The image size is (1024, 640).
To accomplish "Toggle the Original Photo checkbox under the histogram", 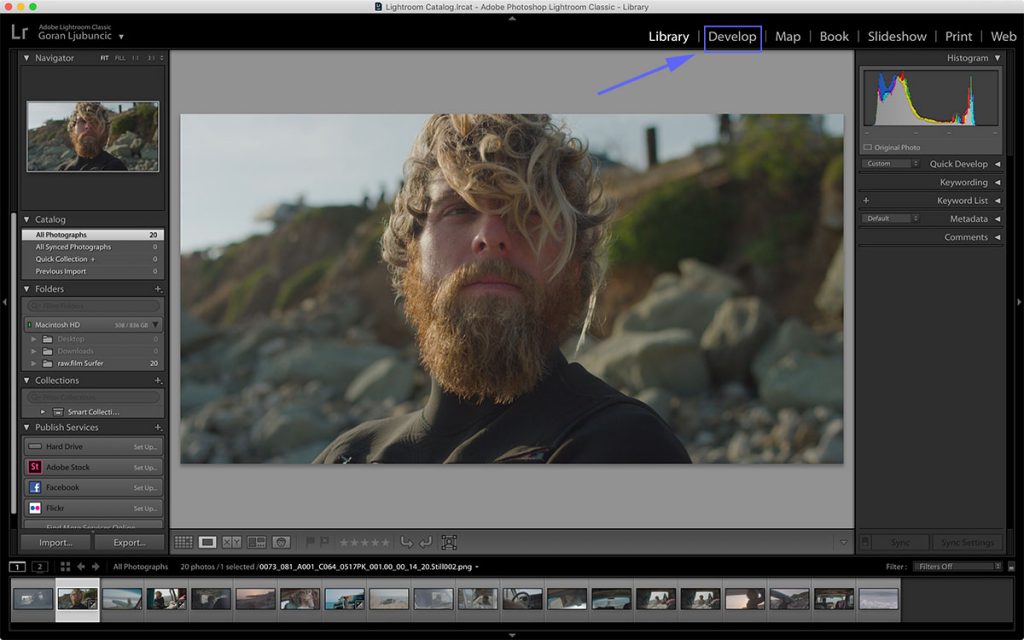I will [x=869, y=146].
